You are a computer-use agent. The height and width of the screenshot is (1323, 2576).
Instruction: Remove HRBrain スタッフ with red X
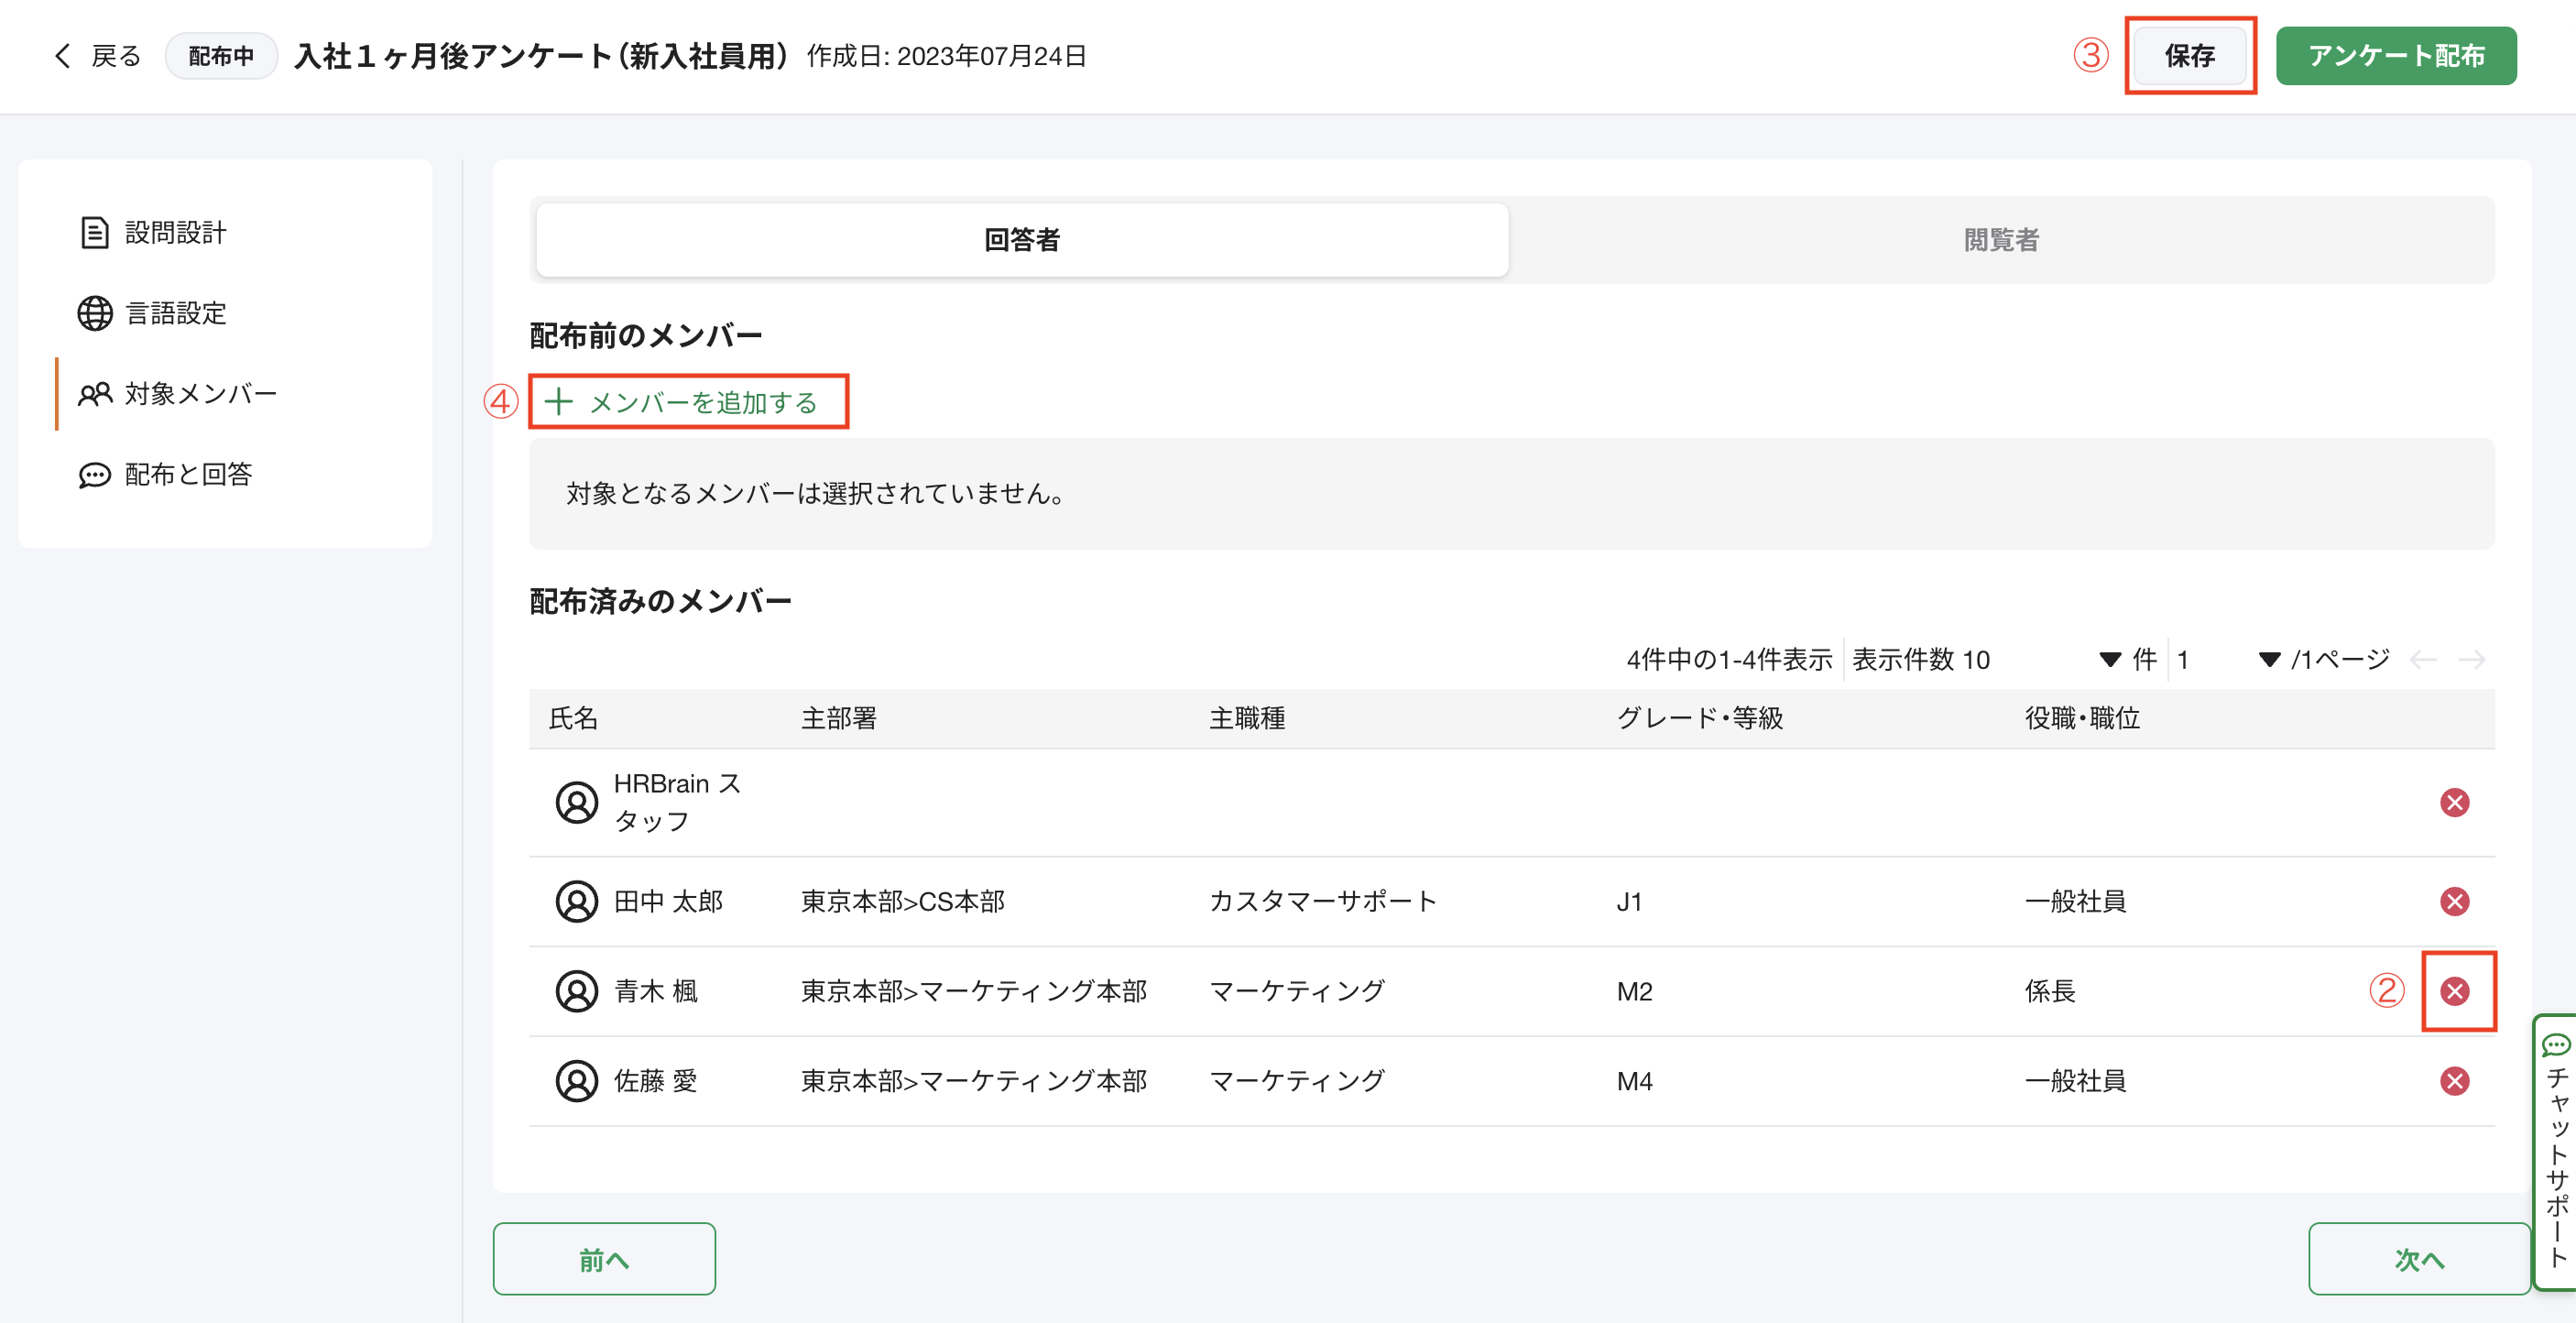[2454, 802]
